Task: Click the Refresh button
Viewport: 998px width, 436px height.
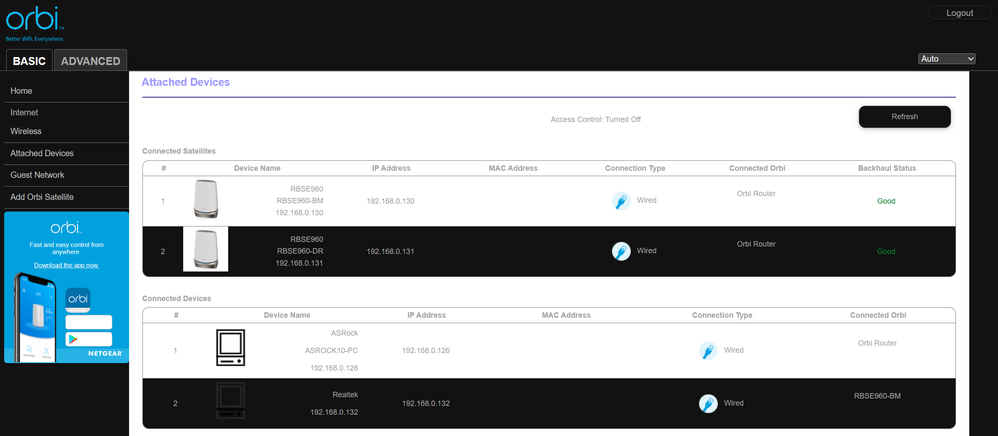Action: coord(904,116)
